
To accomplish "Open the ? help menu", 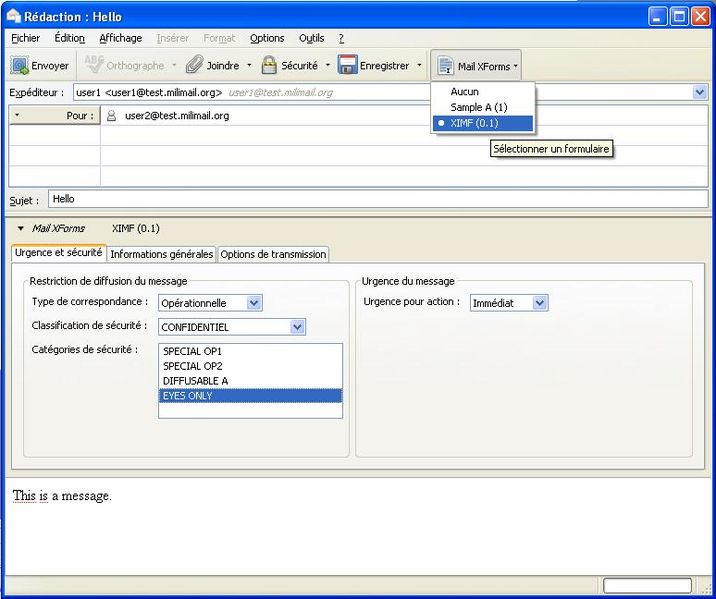I will coord(341,38).
